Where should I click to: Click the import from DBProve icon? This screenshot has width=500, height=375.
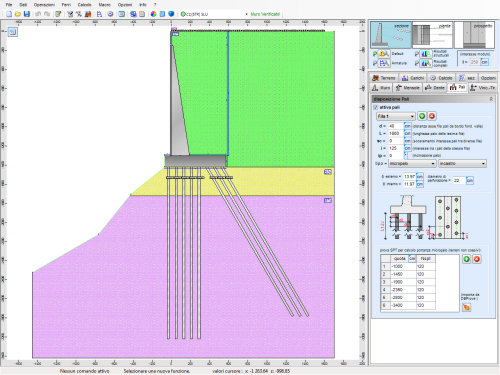pyautogui.click(x=466, y=307)
